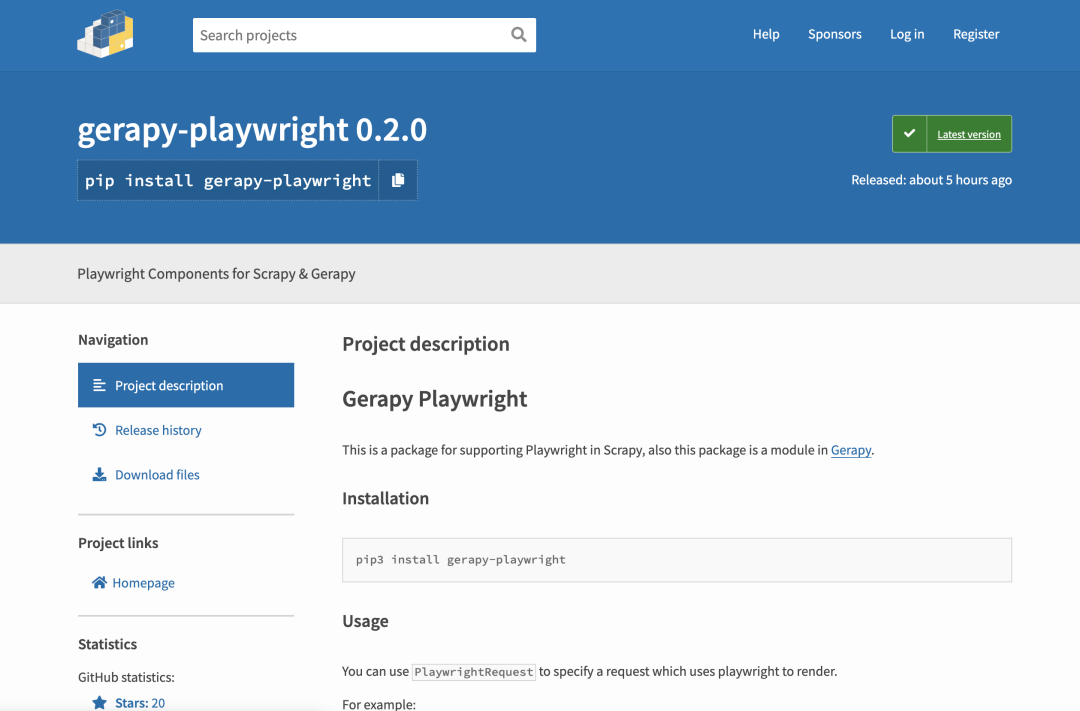The image size is (1080, 711).
Task: Click the Statistics heading
Action: [x=107, y=644]
